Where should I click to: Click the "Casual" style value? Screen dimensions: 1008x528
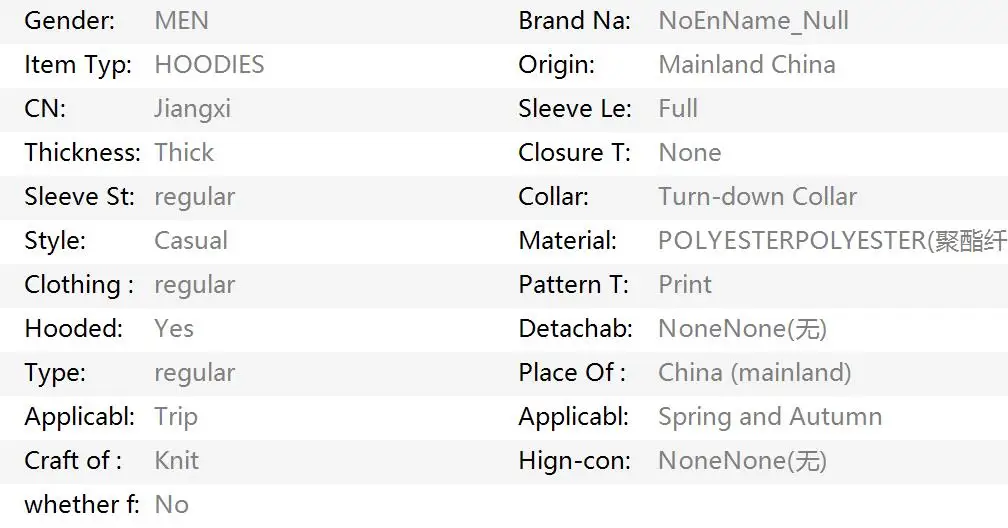pyautogui.click(x=190, y=241)
